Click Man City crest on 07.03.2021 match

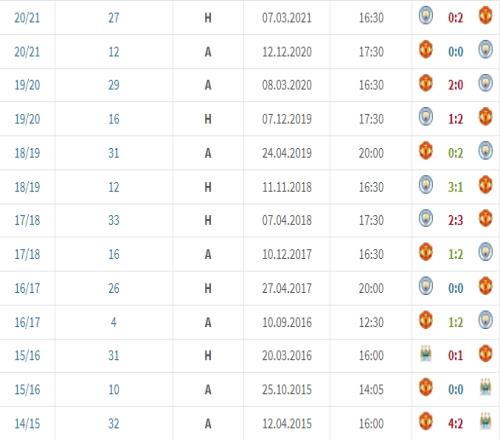[426, 16]
